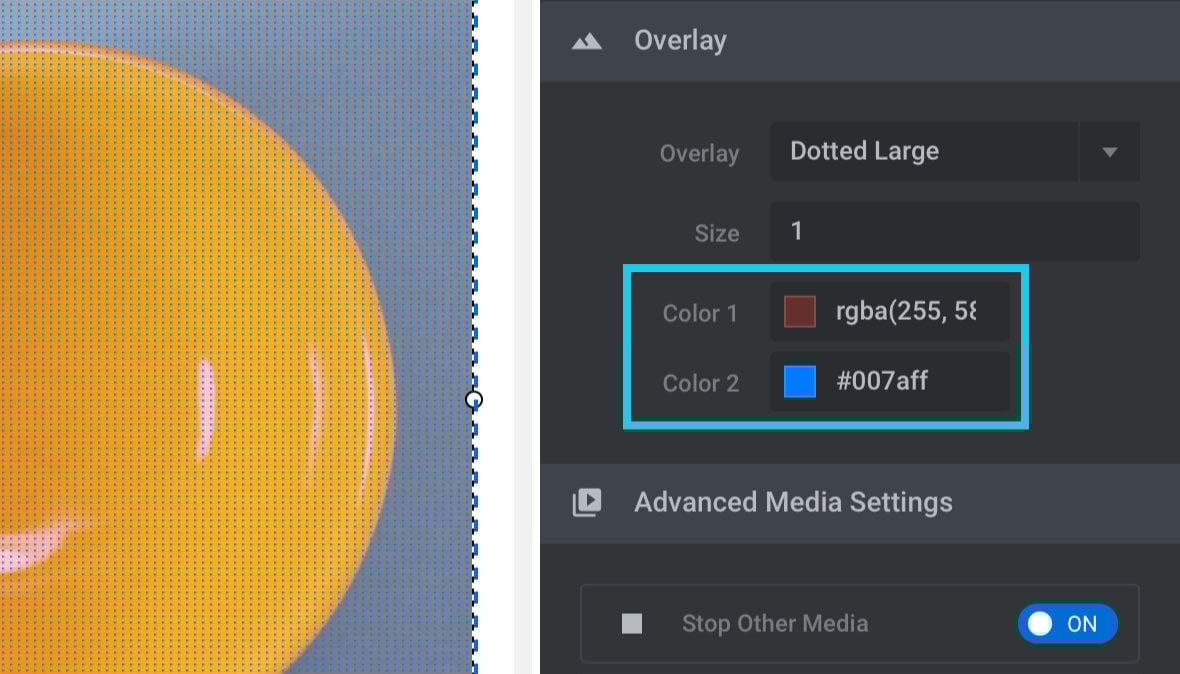Click the overlay dropdown arrow

pos(1109,152)
